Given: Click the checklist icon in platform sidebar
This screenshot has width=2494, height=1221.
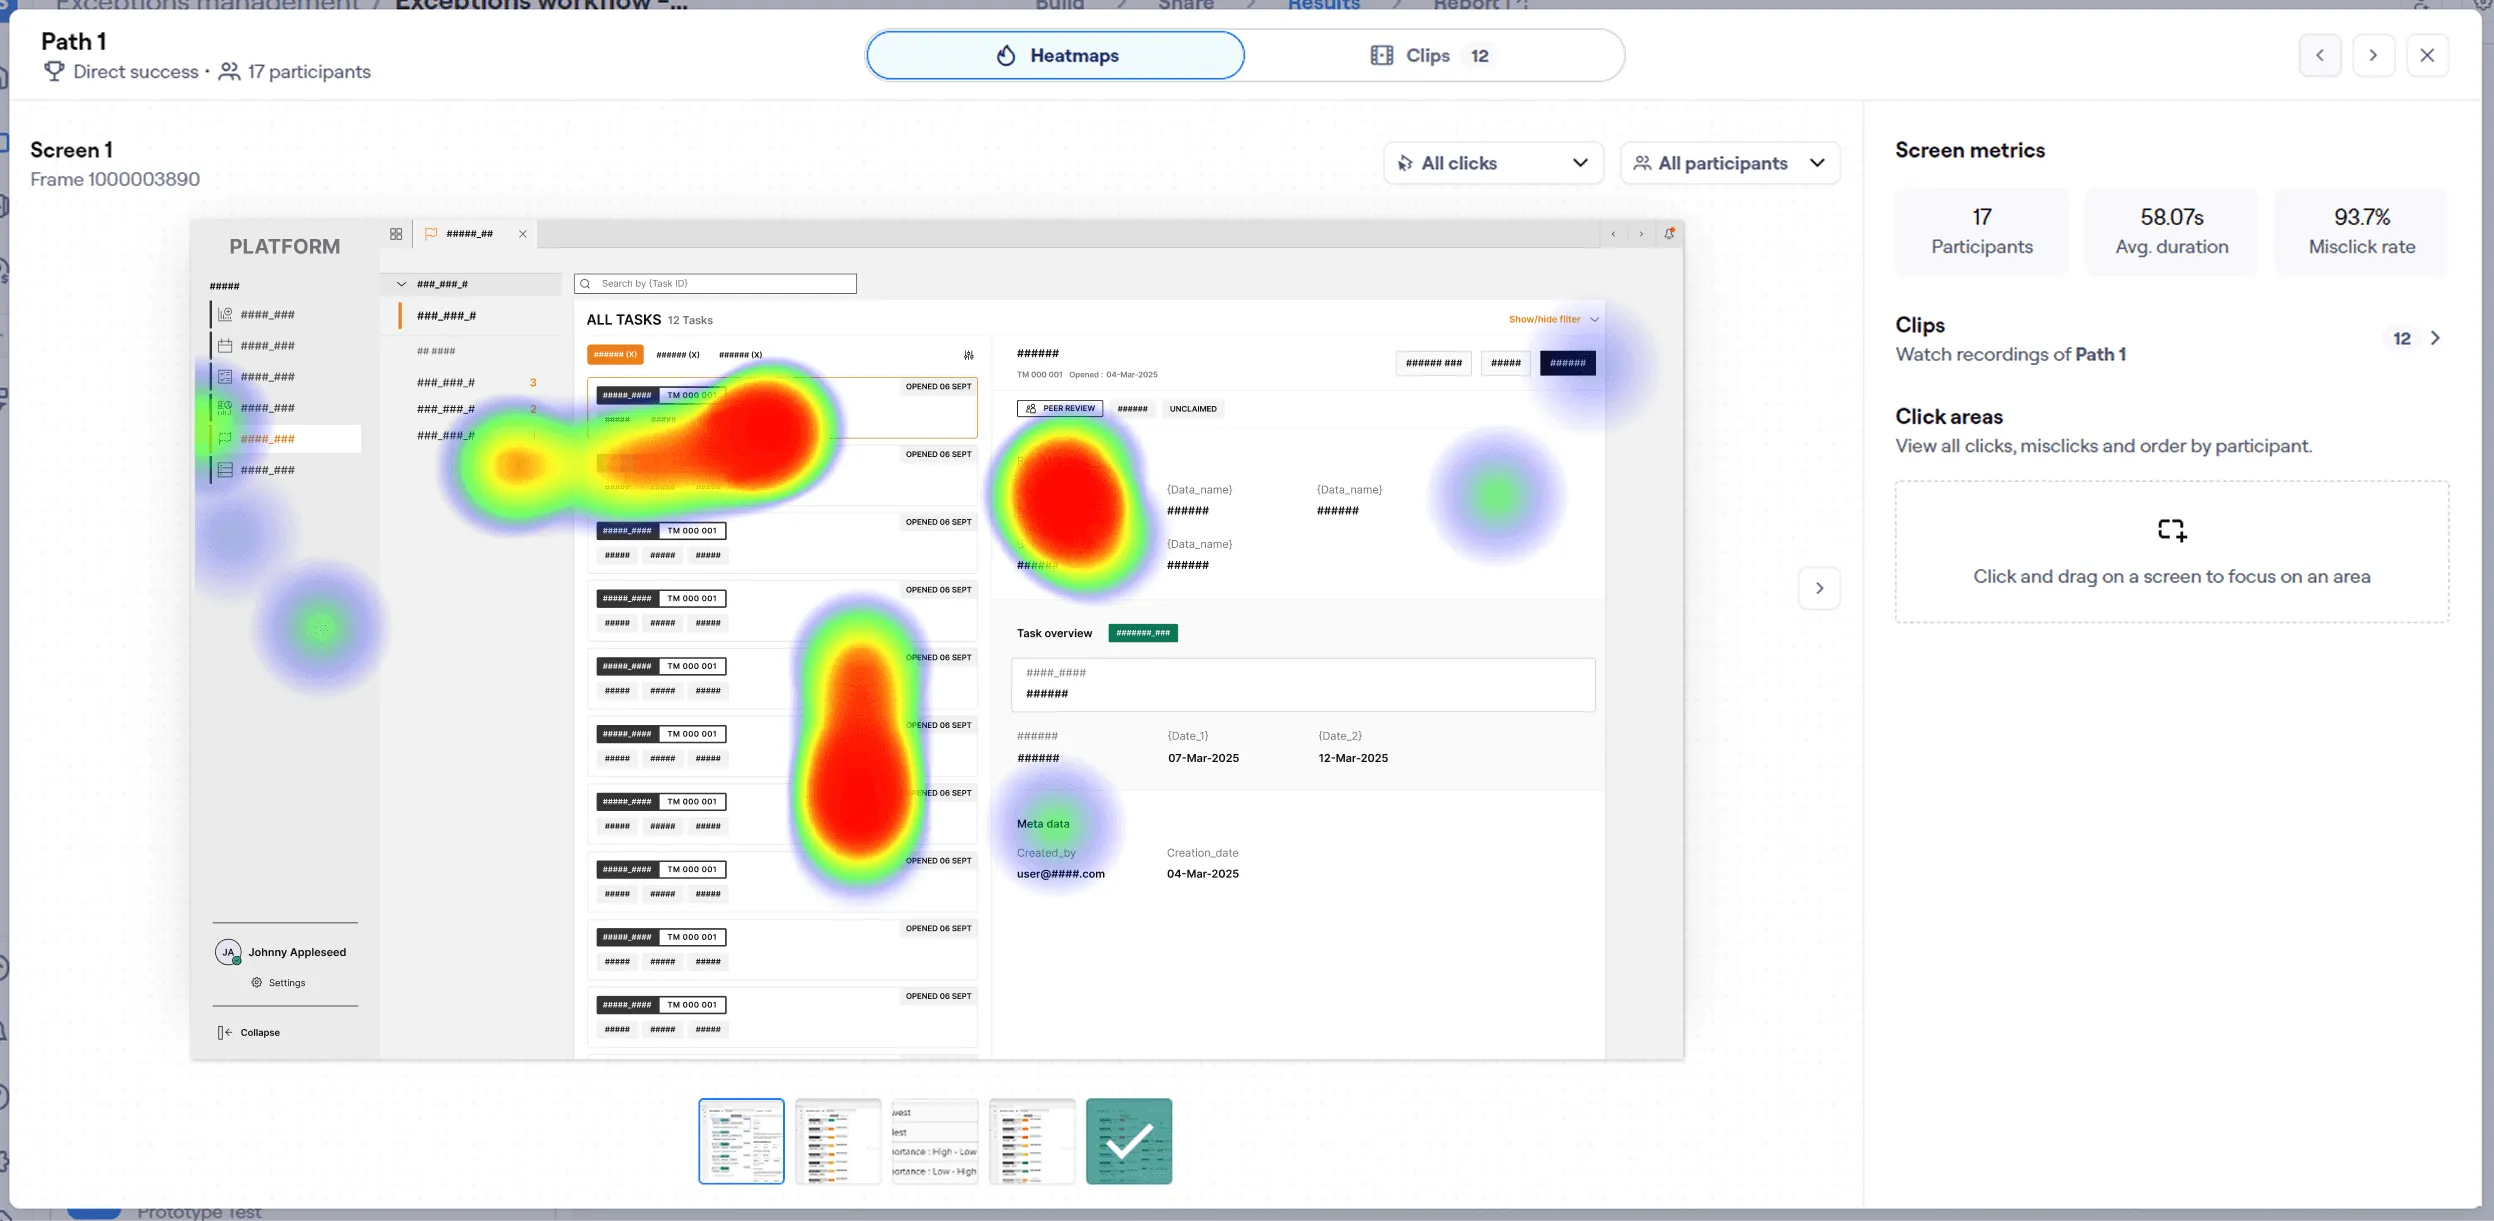Looking at the screenshot, I should click(x=225, y=377).
